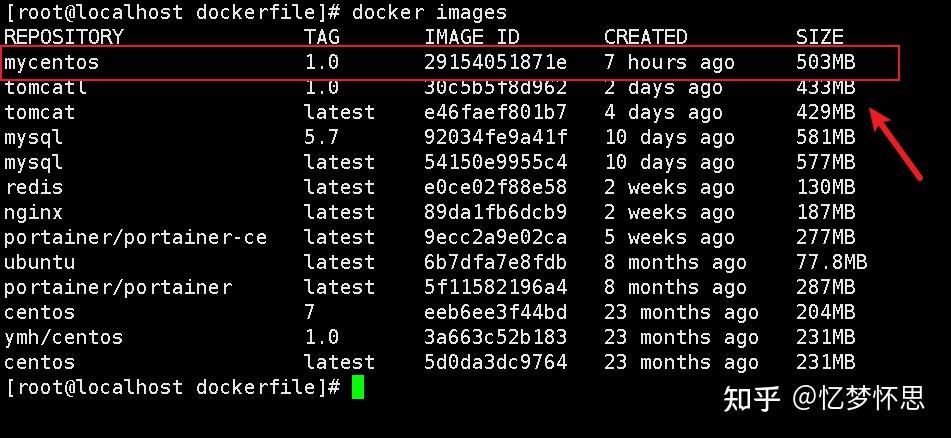951x438 pixels.
Task: Click the centos tag 7 entry
Action: point(310,312)
